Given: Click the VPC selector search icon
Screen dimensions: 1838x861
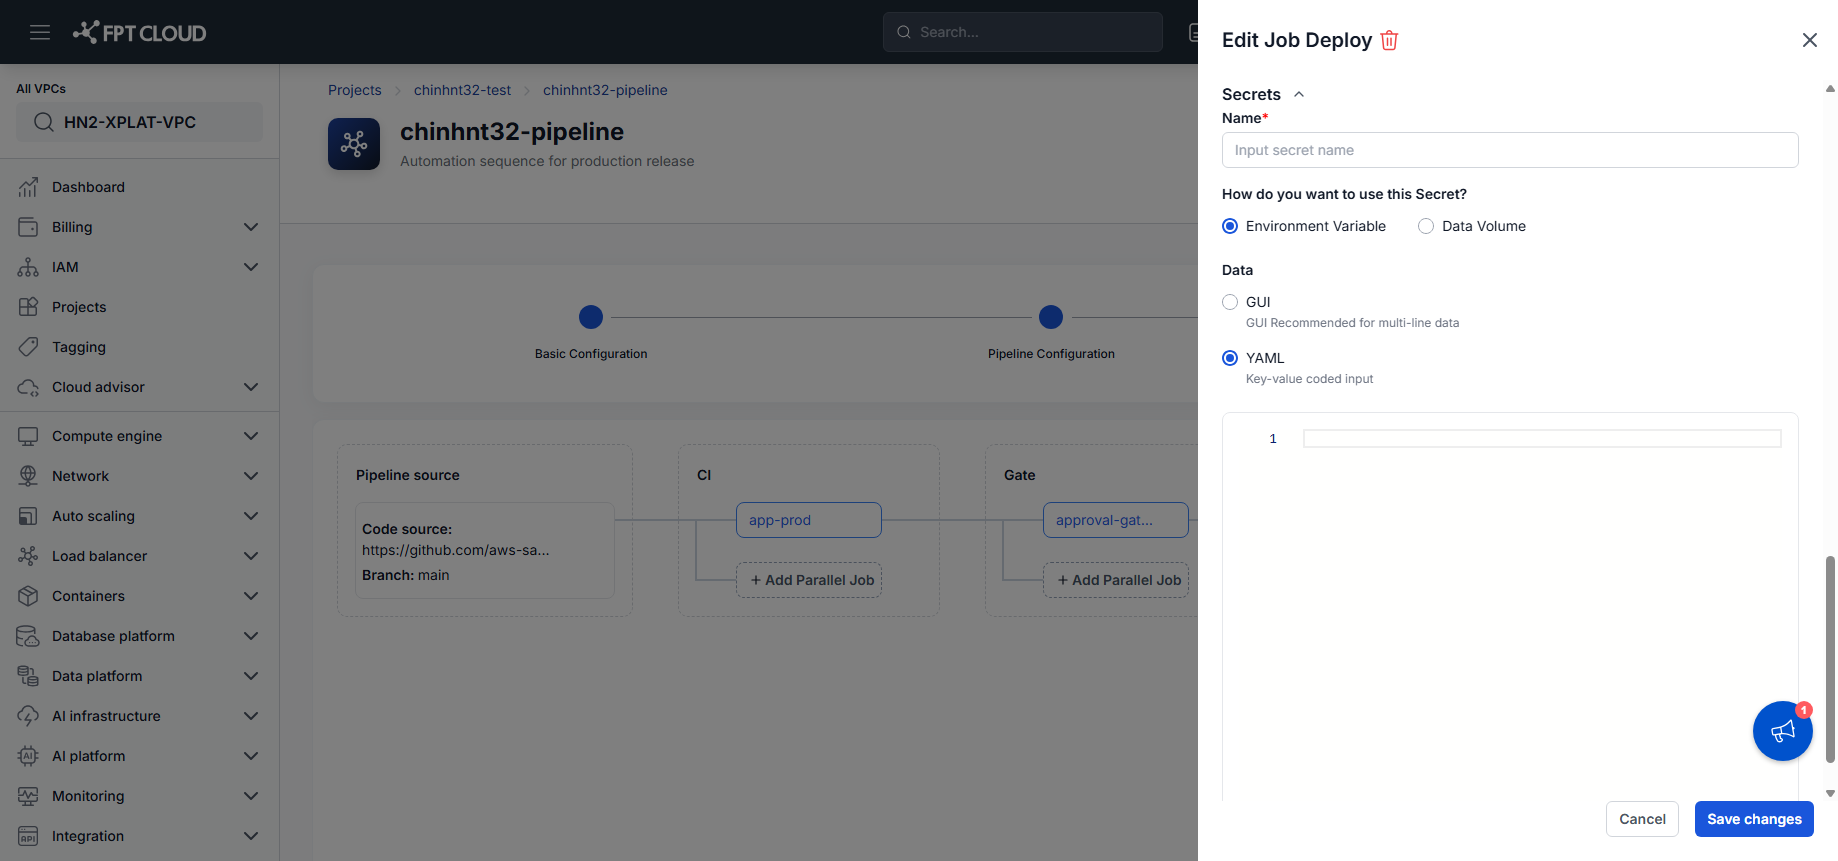Looking at the screenshot, I should pos(44,122).
